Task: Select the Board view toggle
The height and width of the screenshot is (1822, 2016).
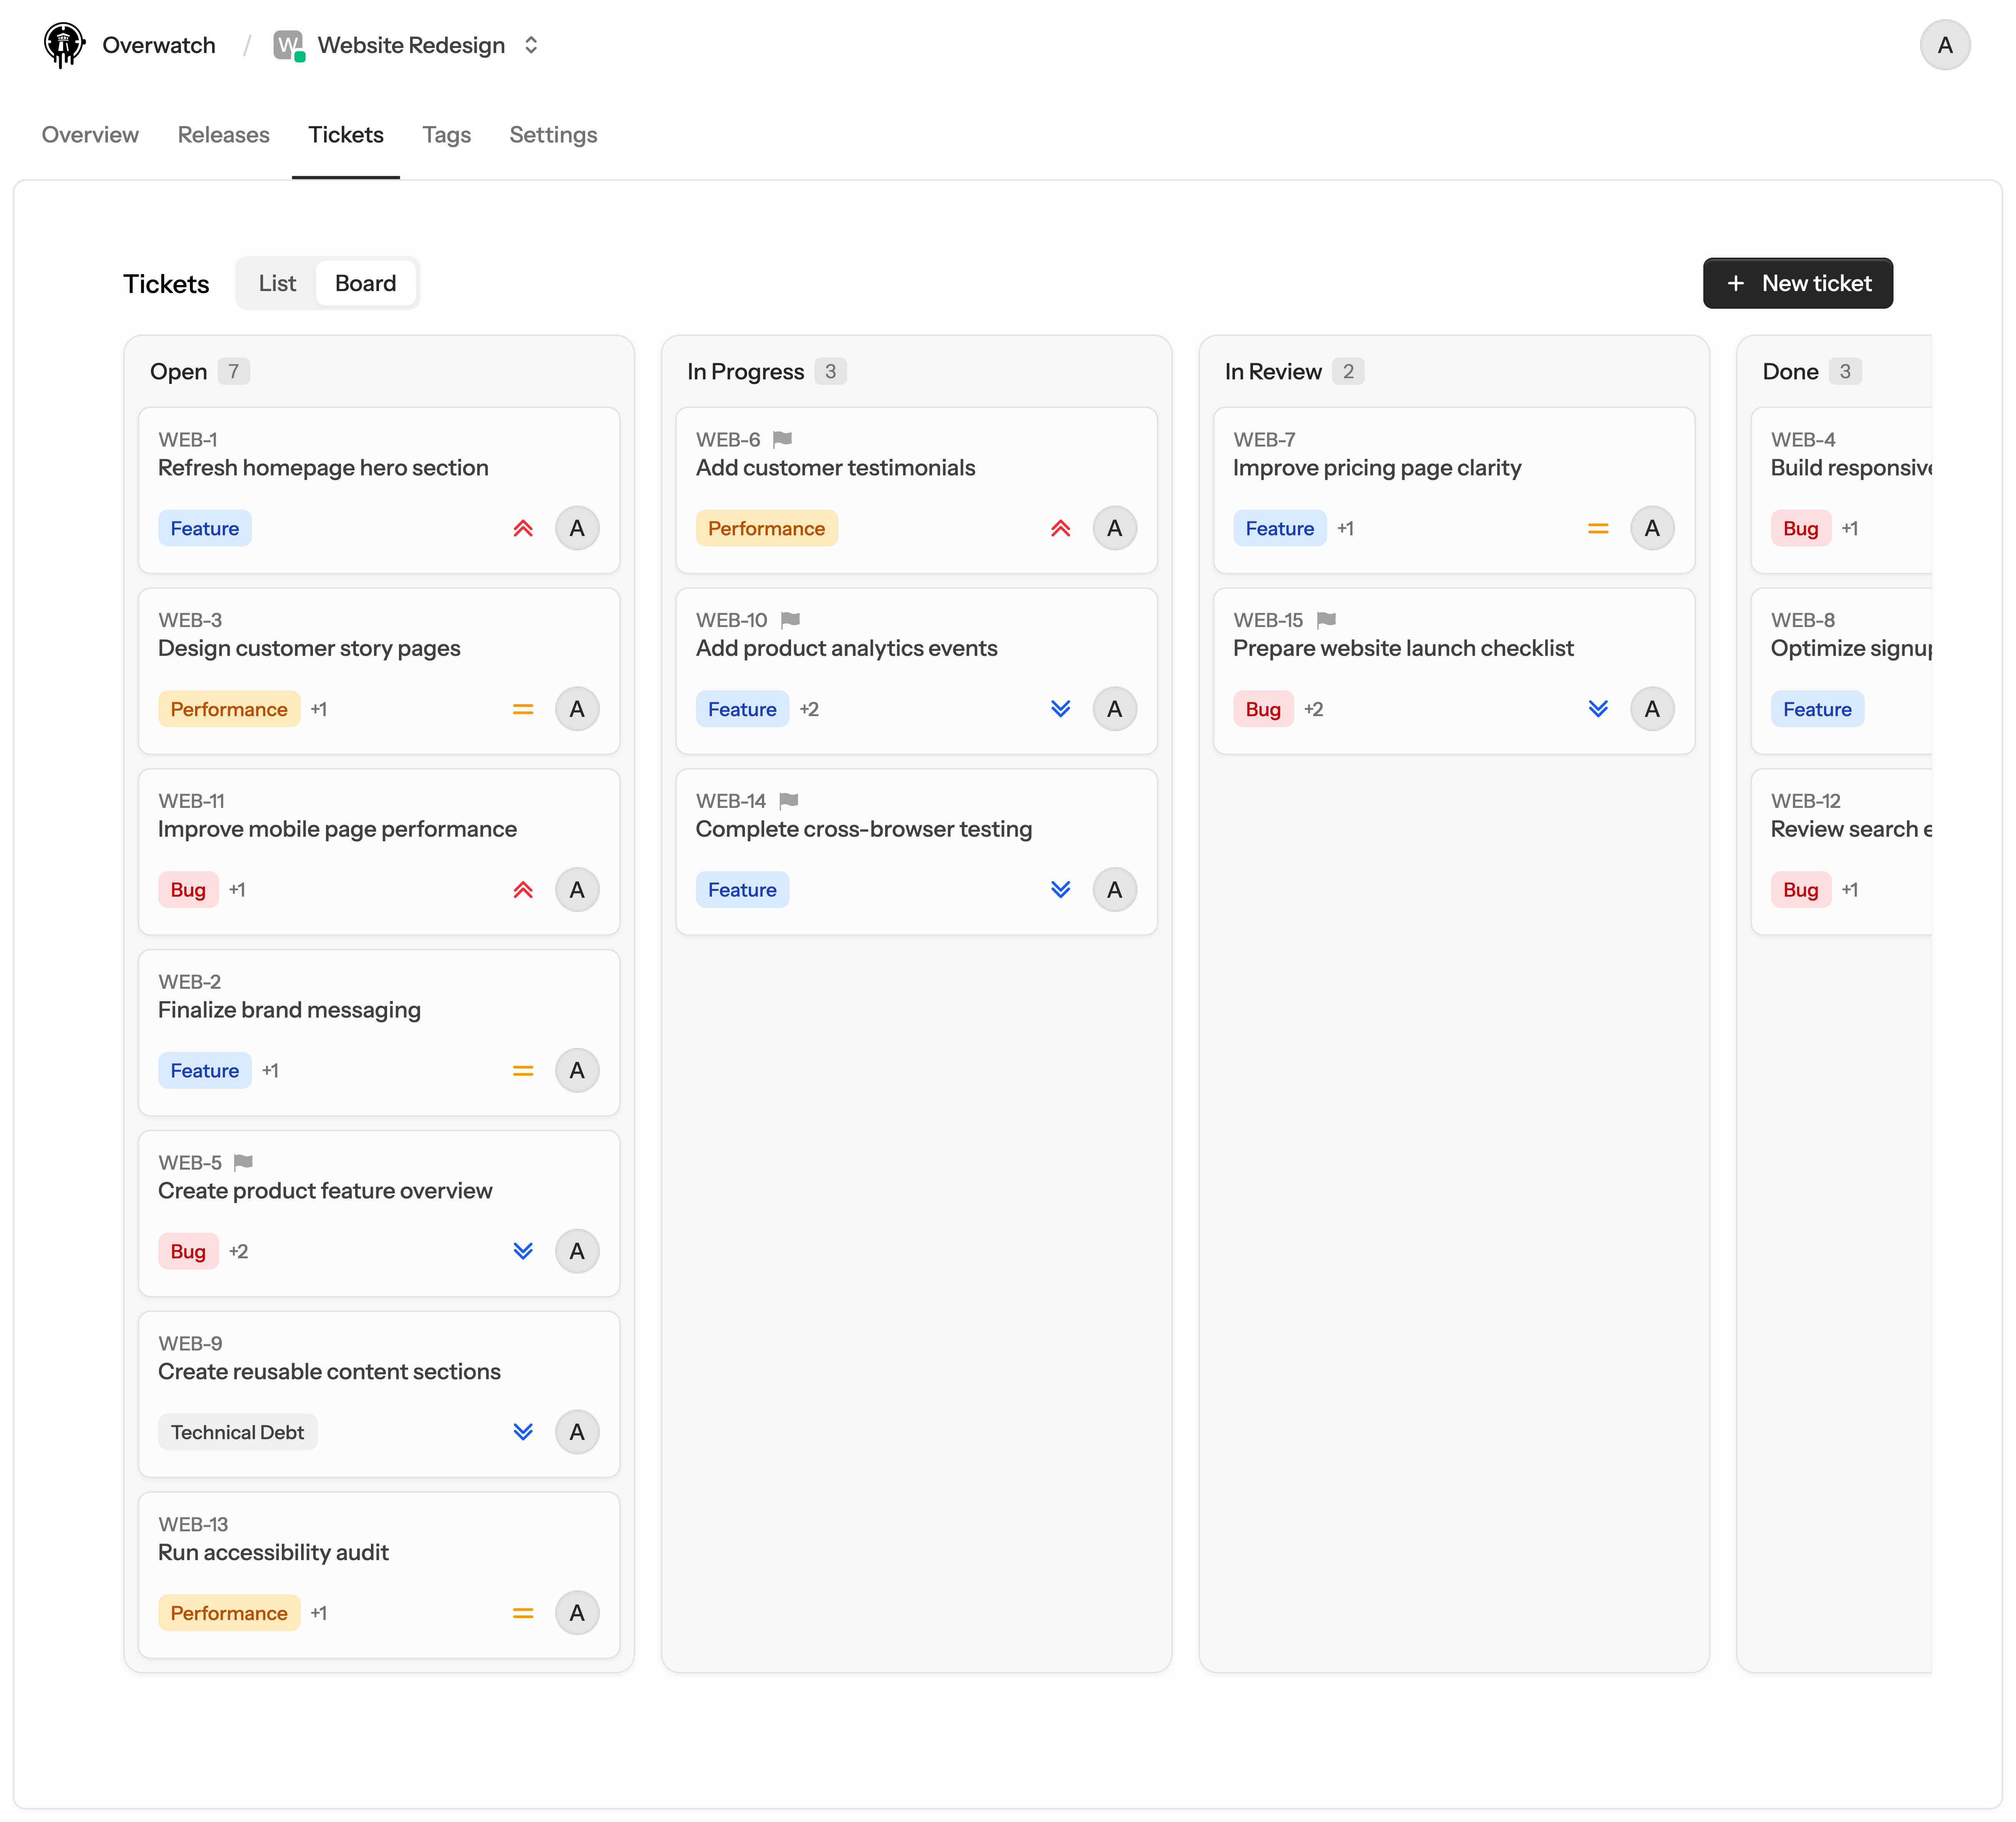Action: click(365, 283)
